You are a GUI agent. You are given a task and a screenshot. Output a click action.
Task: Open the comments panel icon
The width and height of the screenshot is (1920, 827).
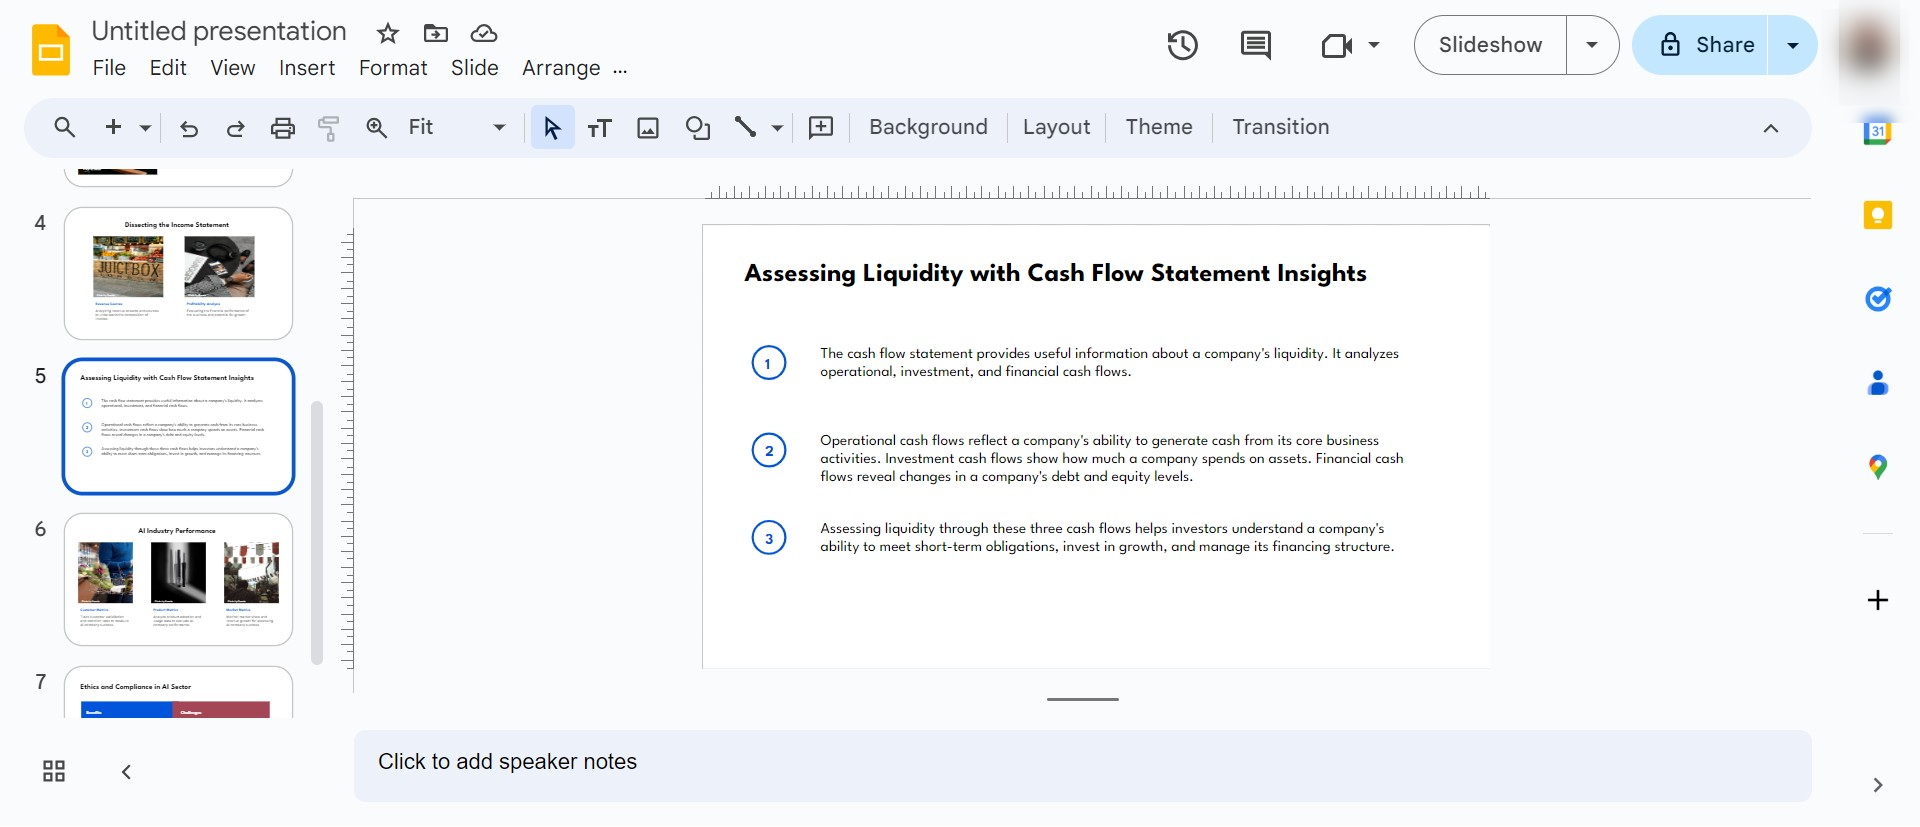pyautogui.click(x=1255, y=45)
